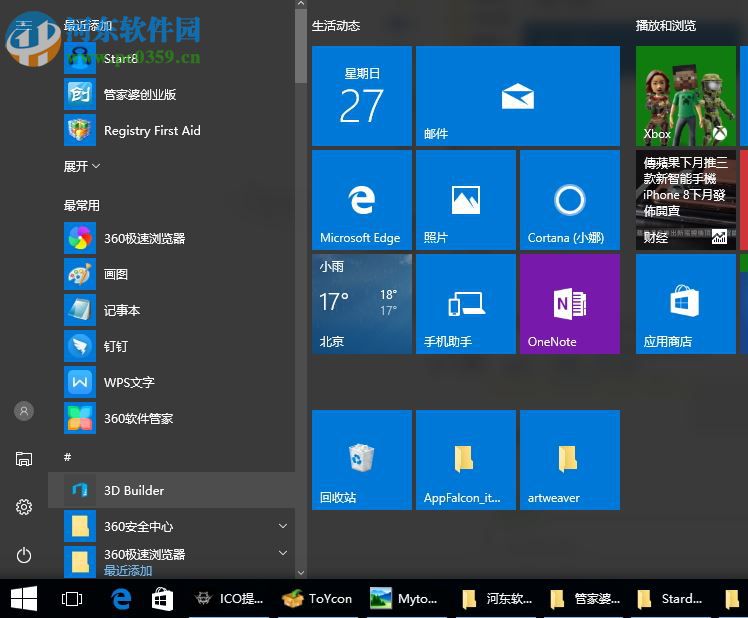748x618 pixels.
Task: Launch 管家婆创业版 from recently added
Action: click(171, 94)
